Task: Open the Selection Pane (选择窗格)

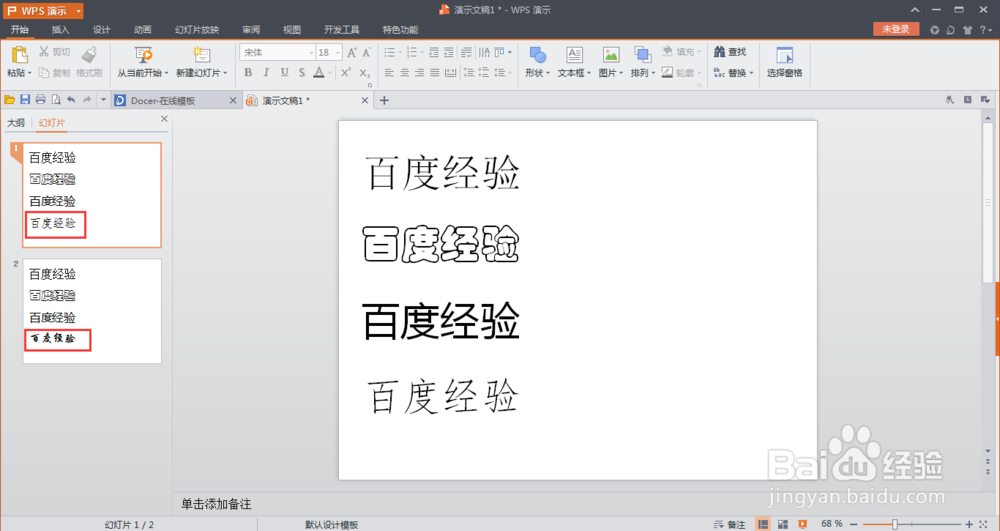Action: pos(784,62)
